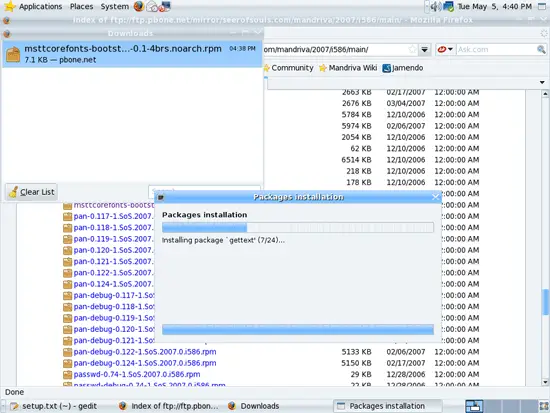The width and height of the screenshot is (550, 413).
Task: Open the pan-debug-0.120 package link
Action: pos(114,329)
